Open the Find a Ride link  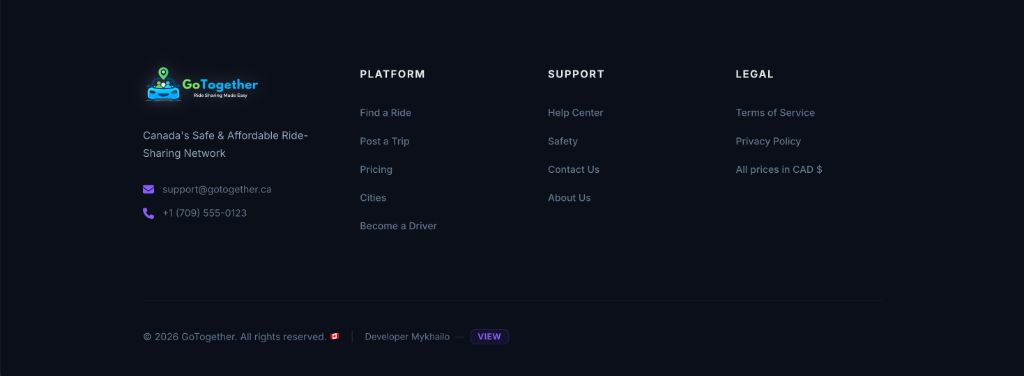[385, 113]
